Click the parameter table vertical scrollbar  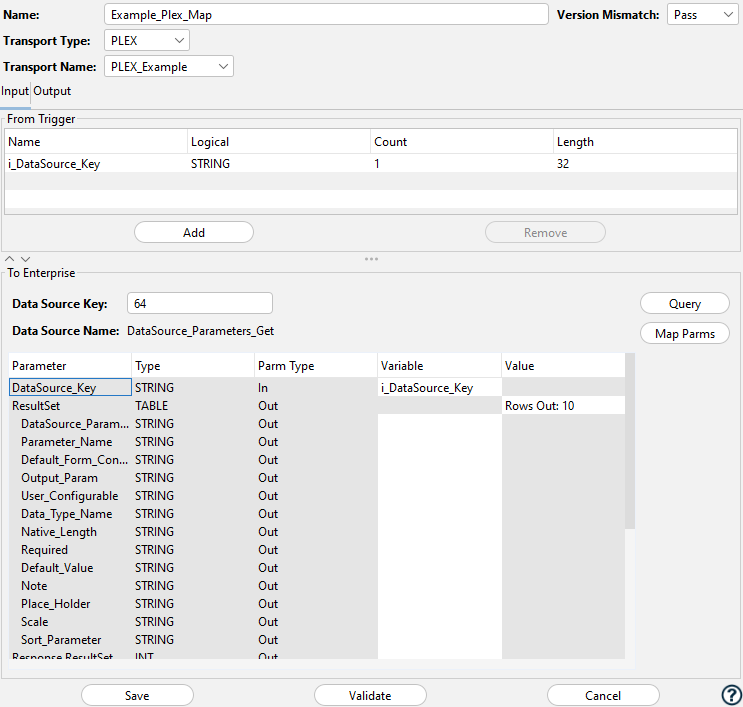point(630,441)
